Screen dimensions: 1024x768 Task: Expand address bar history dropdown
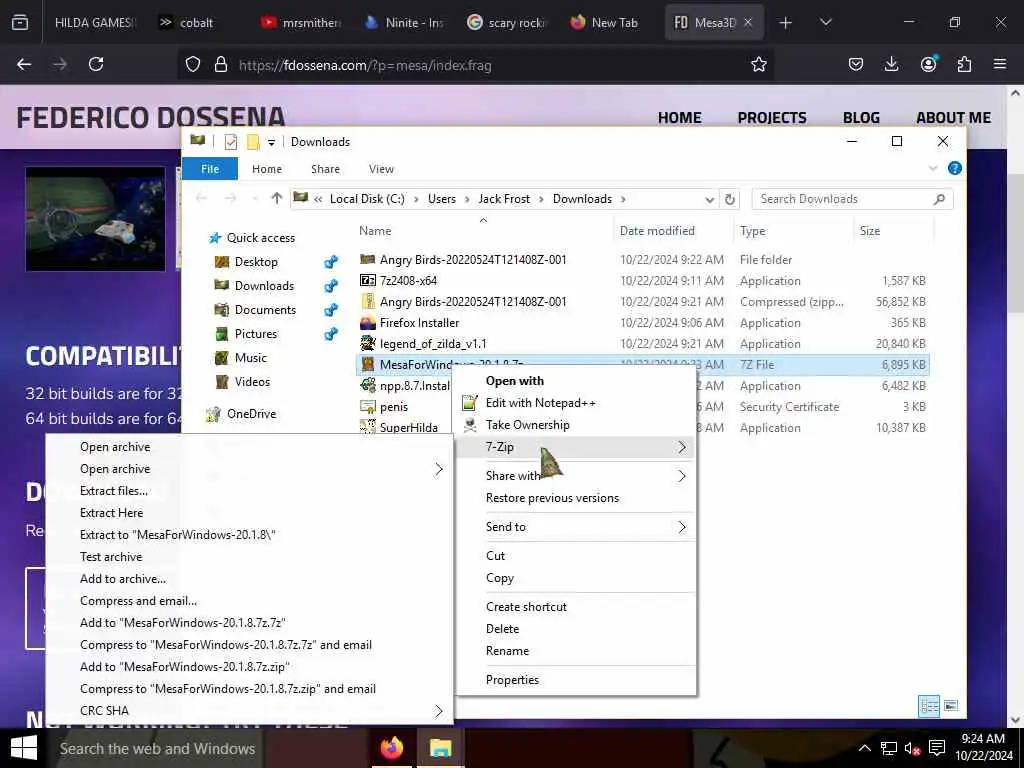point(709,199)
